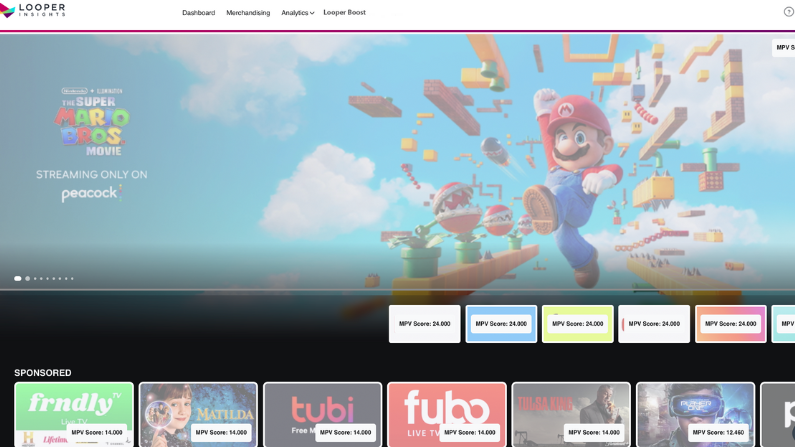Open the Tulsa King sponsored card
795x447 pixels.
(x=571, y=415)
